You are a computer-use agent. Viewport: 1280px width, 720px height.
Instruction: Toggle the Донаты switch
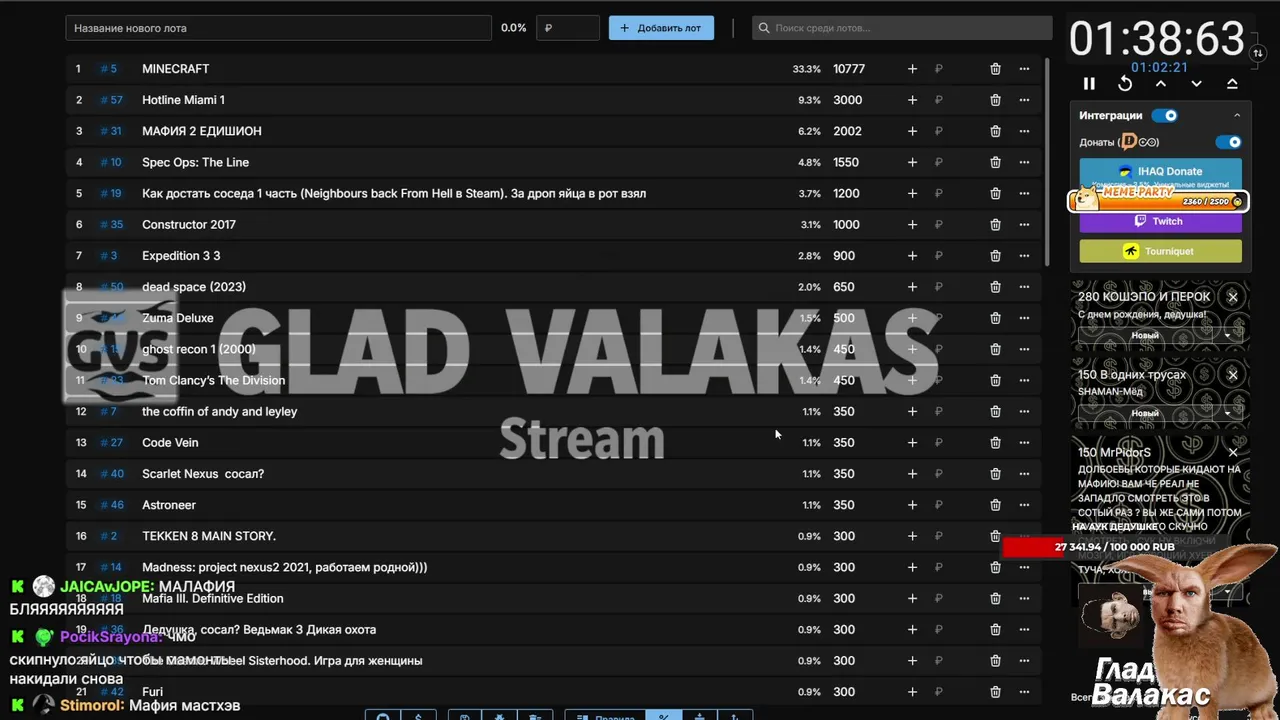(x=1228, y=142)
